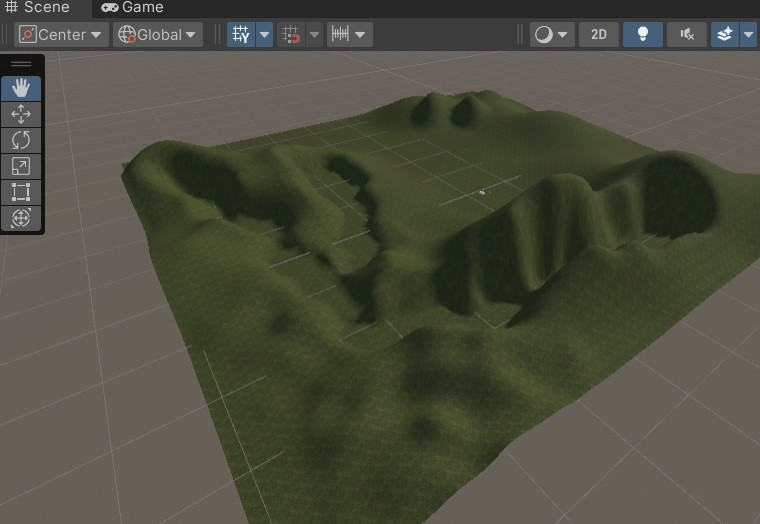The image size is (760, 524).
Task: Open the Global handle rotation dropdown
Action: (158, 34)
